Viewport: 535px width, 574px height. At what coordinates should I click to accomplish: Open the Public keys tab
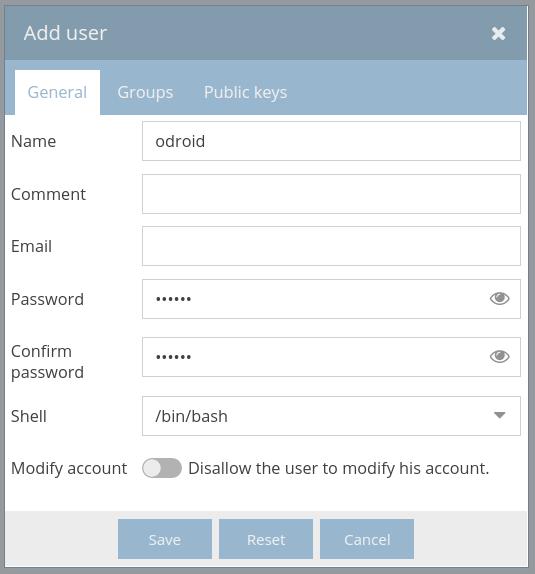(x=246, y=92)
